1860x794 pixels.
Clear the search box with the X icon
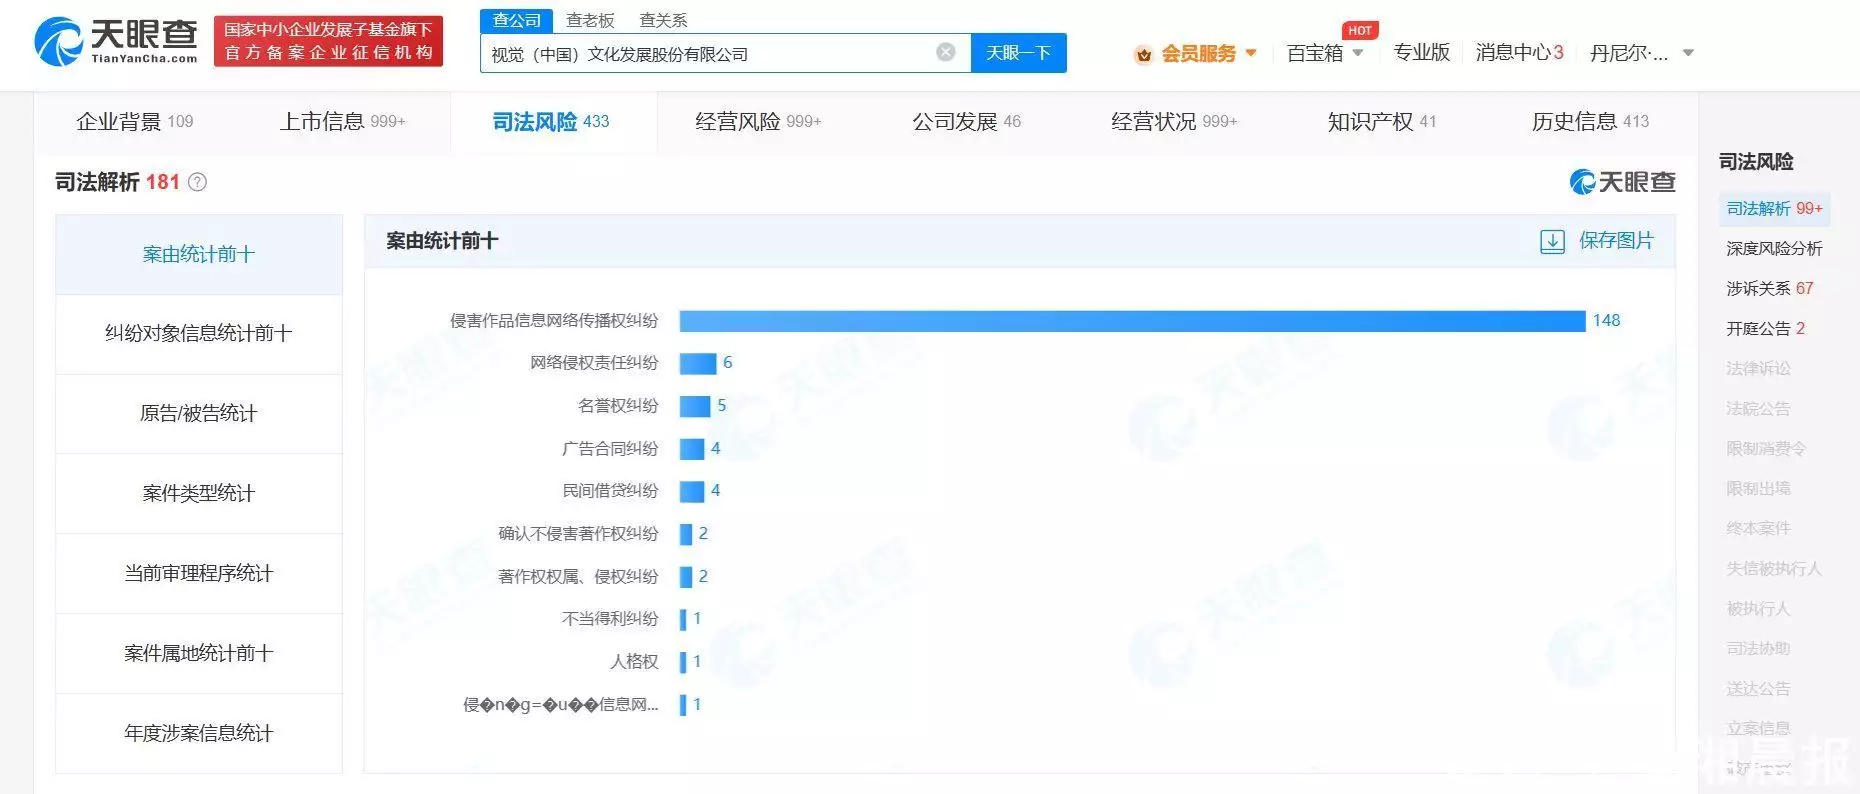coord(945,52)
